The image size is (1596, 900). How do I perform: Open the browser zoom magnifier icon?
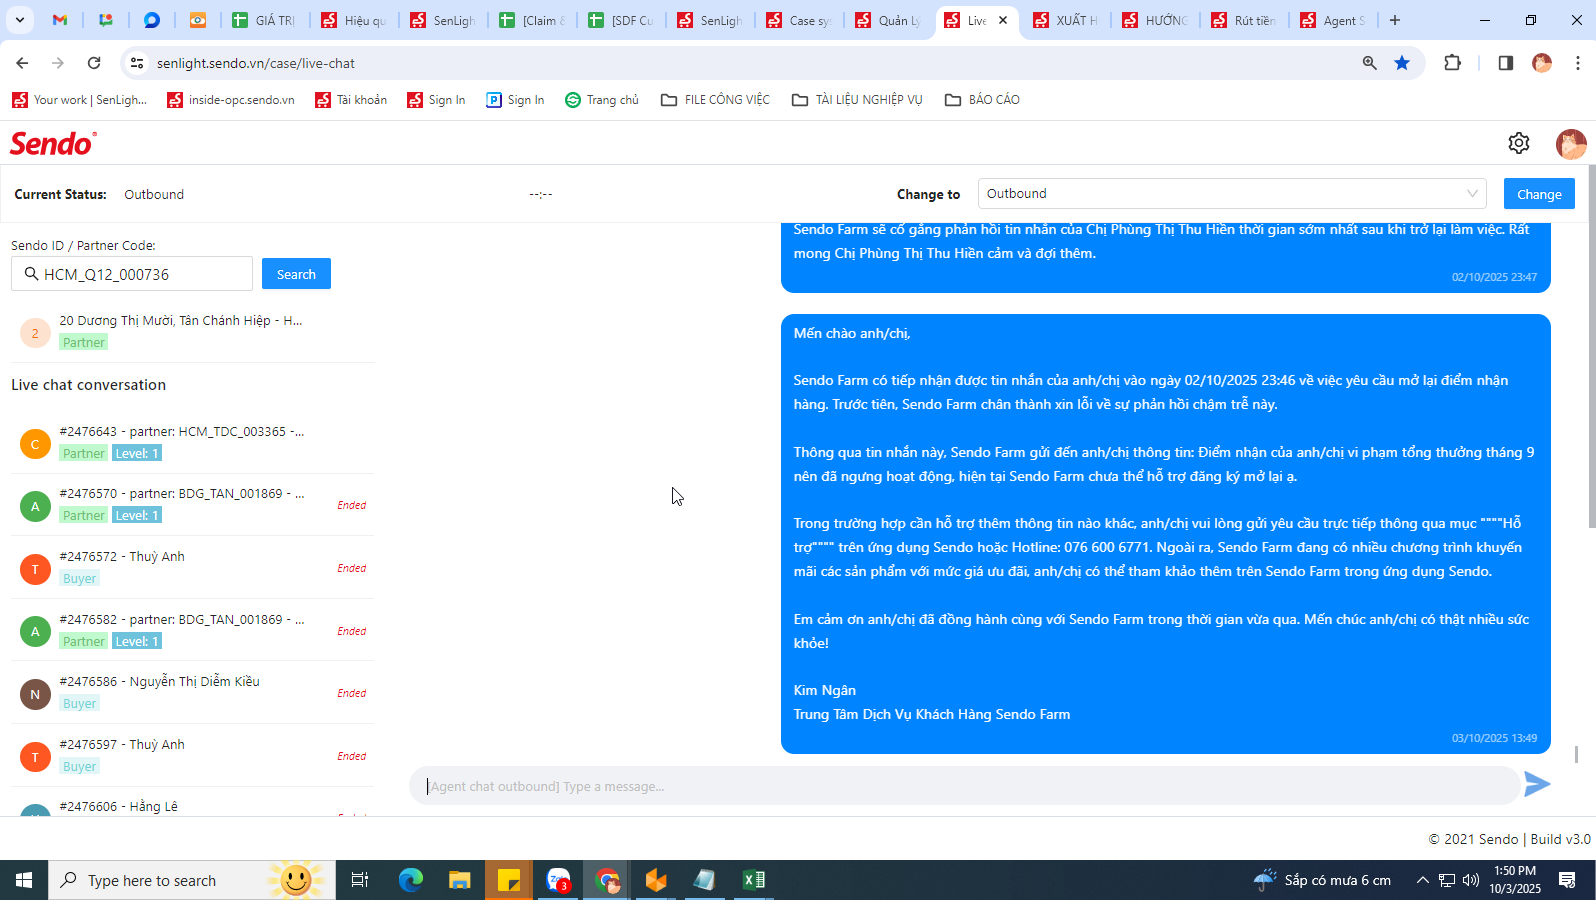1369,63
